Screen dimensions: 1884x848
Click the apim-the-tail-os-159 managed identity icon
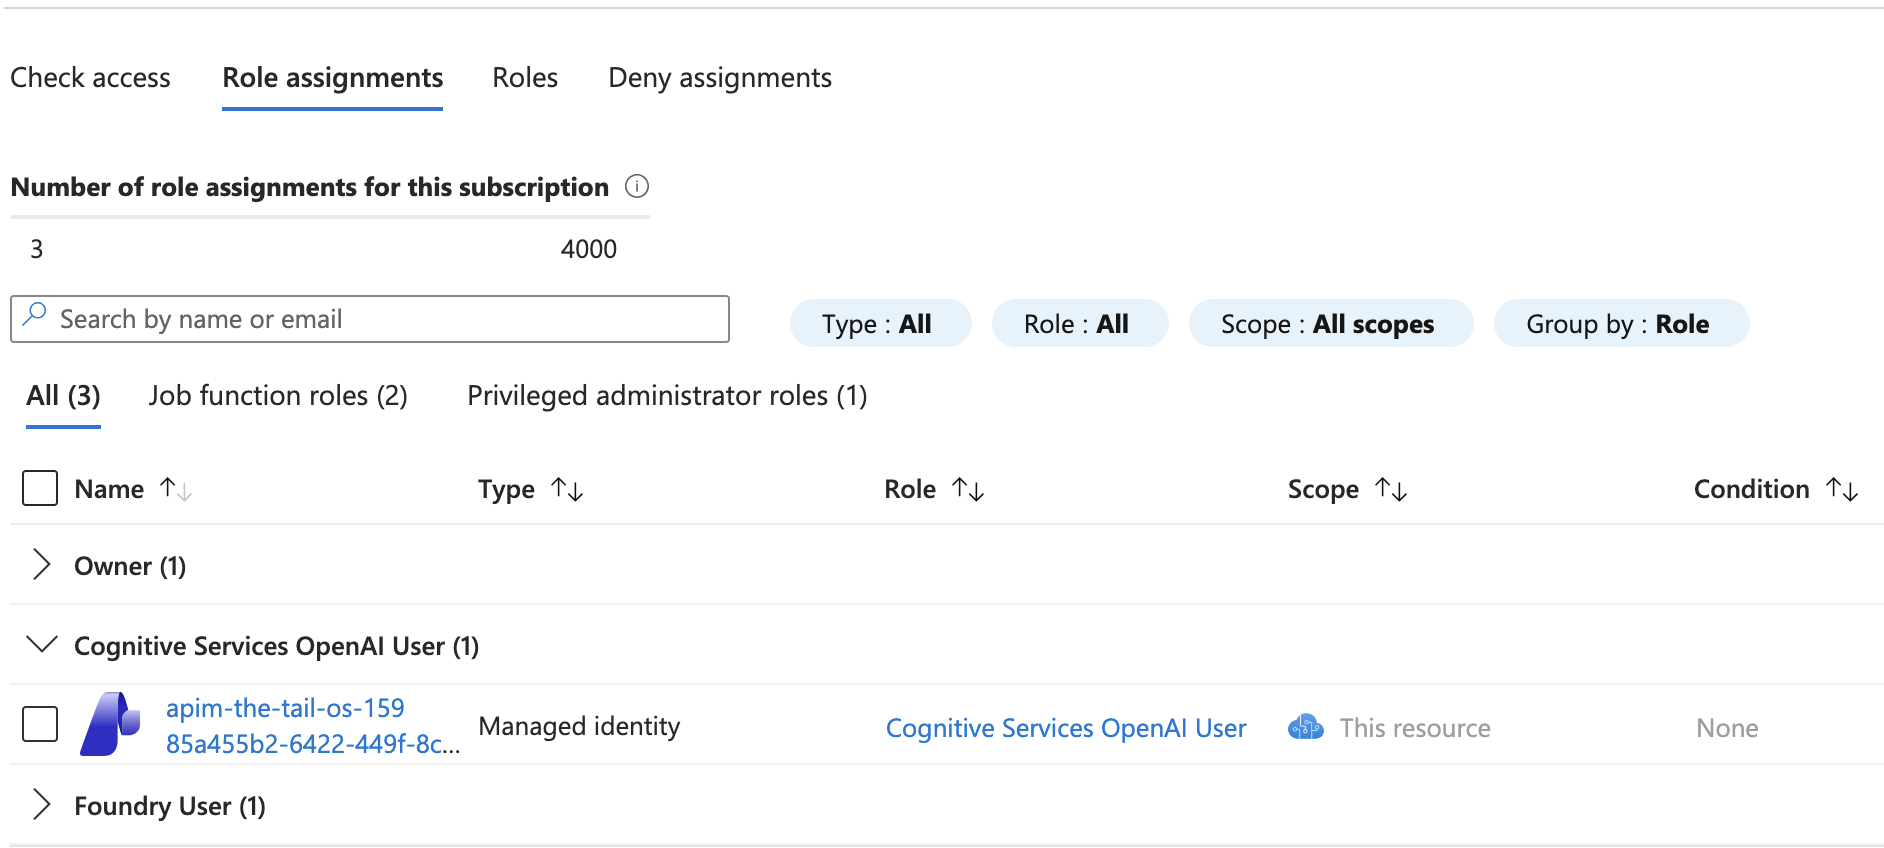click(111, 724)
